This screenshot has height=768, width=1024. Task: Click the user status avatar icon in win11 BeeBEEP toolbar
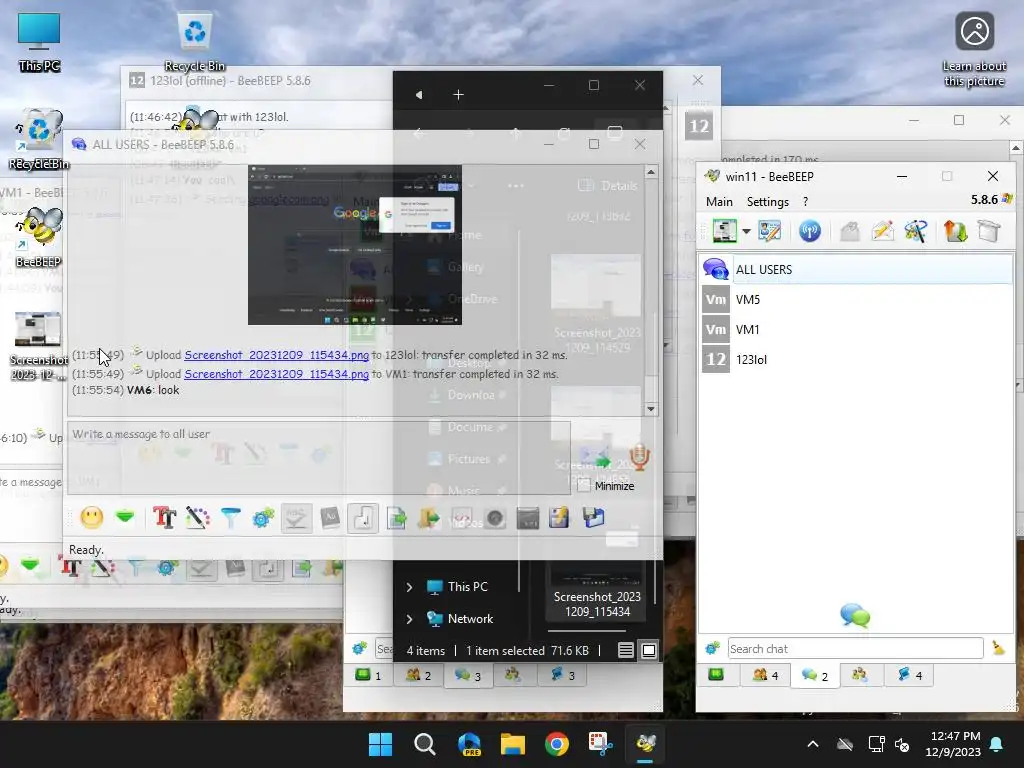[724, 231]
